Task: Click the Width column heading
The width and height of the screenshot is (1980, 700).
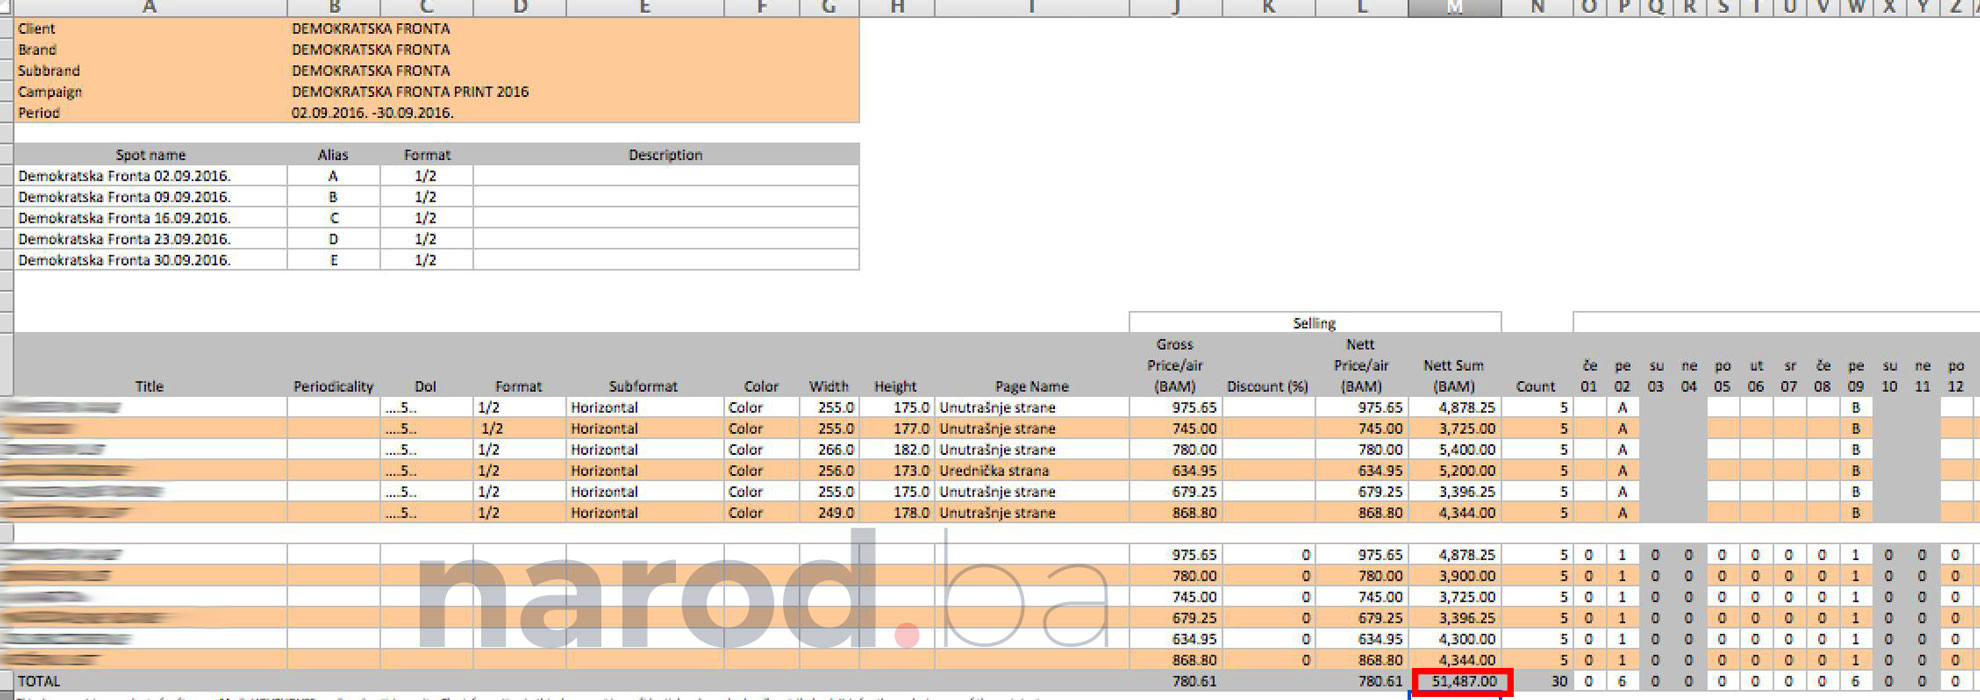Action: [x=829, y=386]
